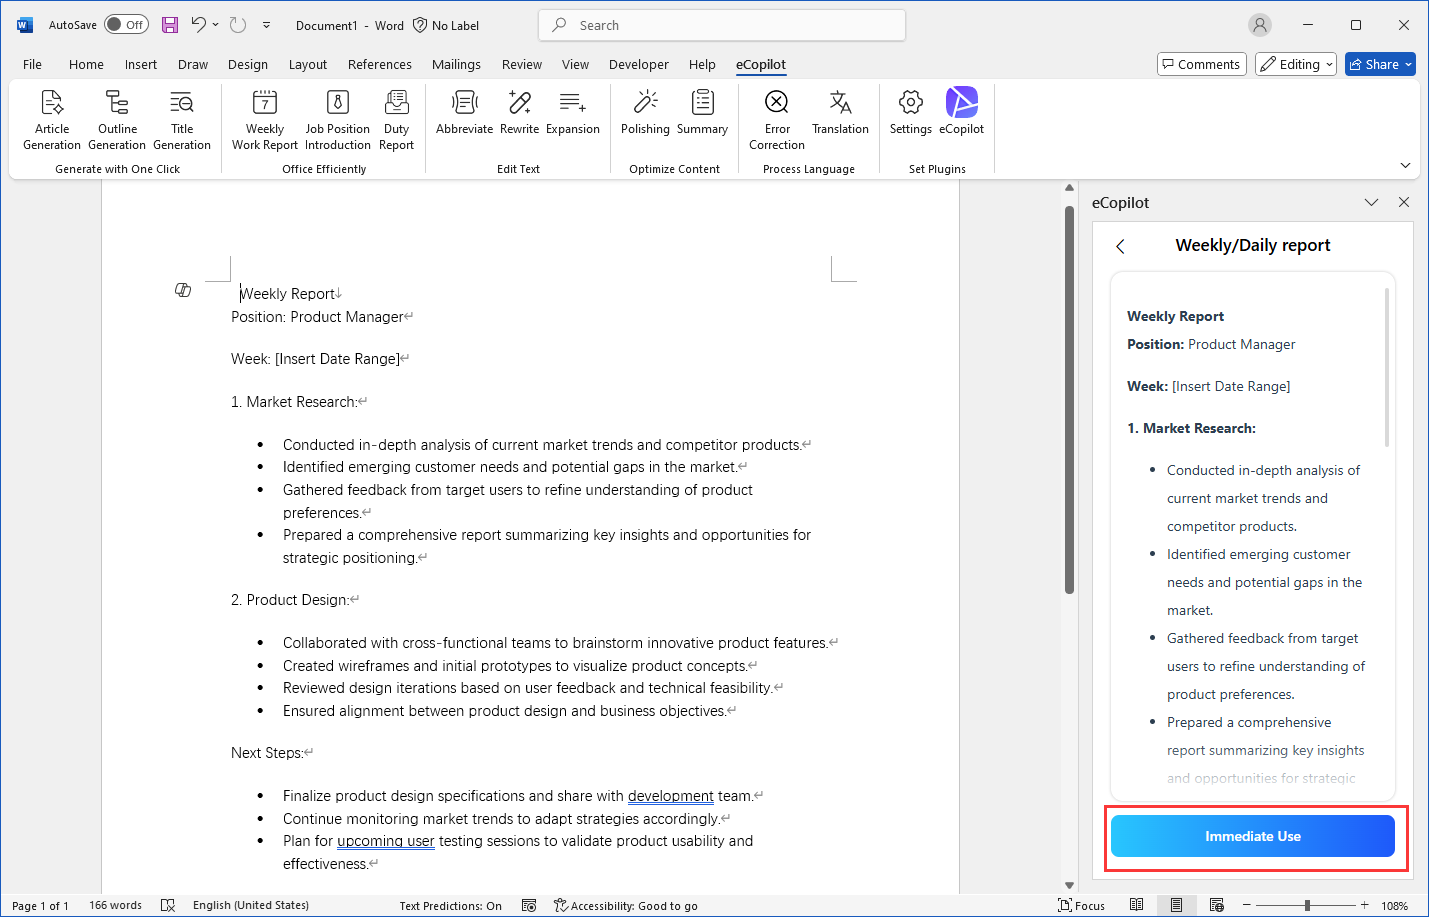Viewport: 1429px width, 917px height.
Task: Adjust the zoom slider
Action: [1310, 905]
